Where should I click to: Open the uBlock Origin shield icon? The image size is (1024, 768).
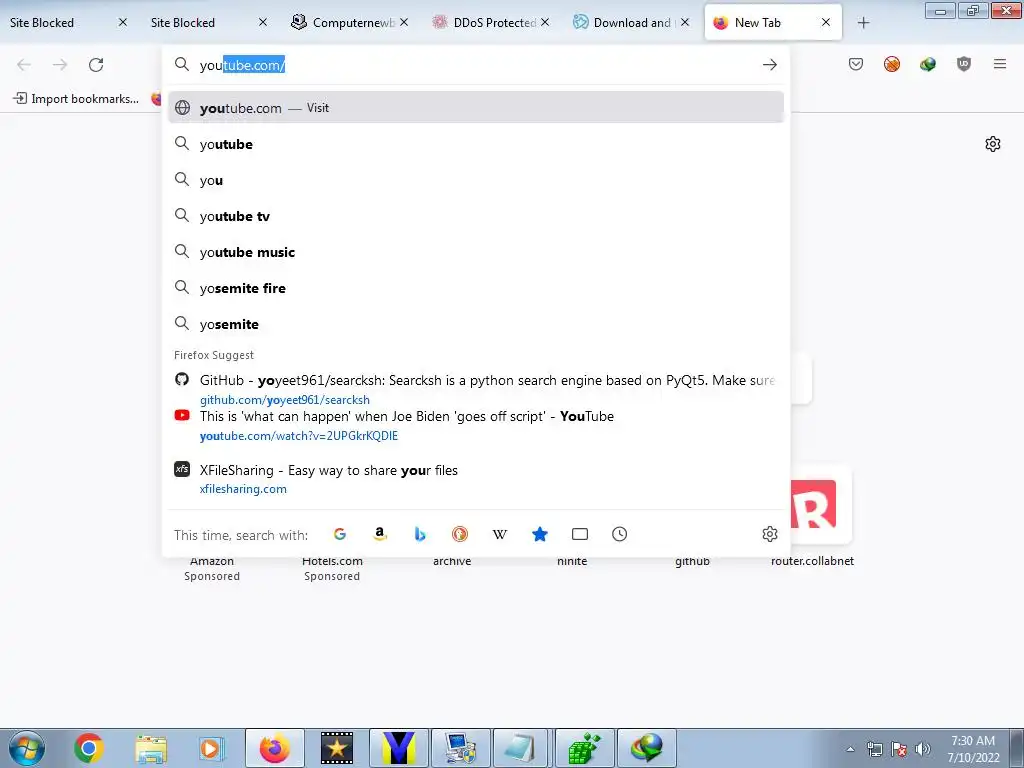tap(963, 64)
